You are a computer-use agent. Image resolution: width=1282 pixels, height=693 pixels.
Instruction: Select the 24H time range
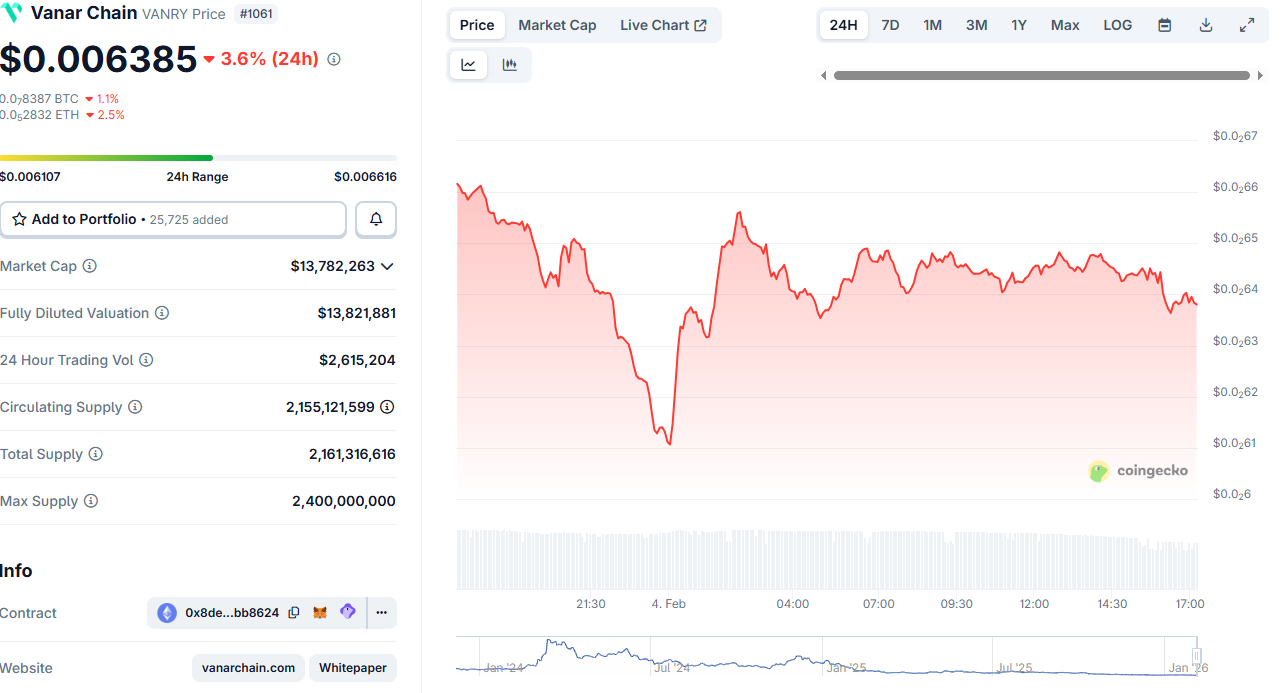844,25
